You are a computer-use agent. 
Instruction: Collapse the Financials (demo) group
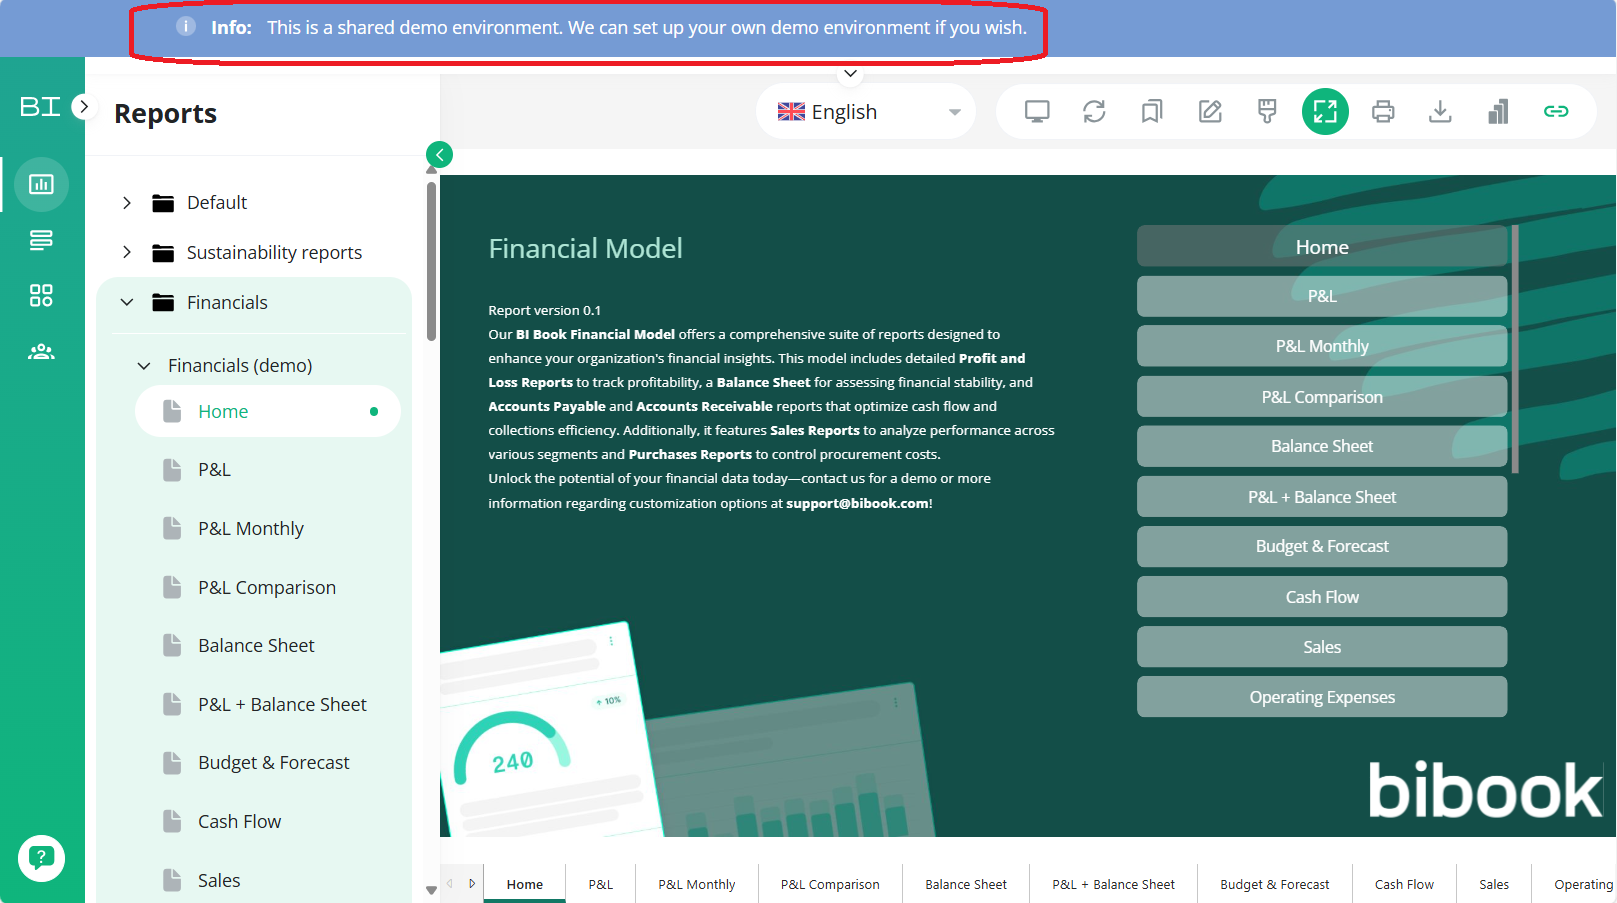[x=144, y=366]
